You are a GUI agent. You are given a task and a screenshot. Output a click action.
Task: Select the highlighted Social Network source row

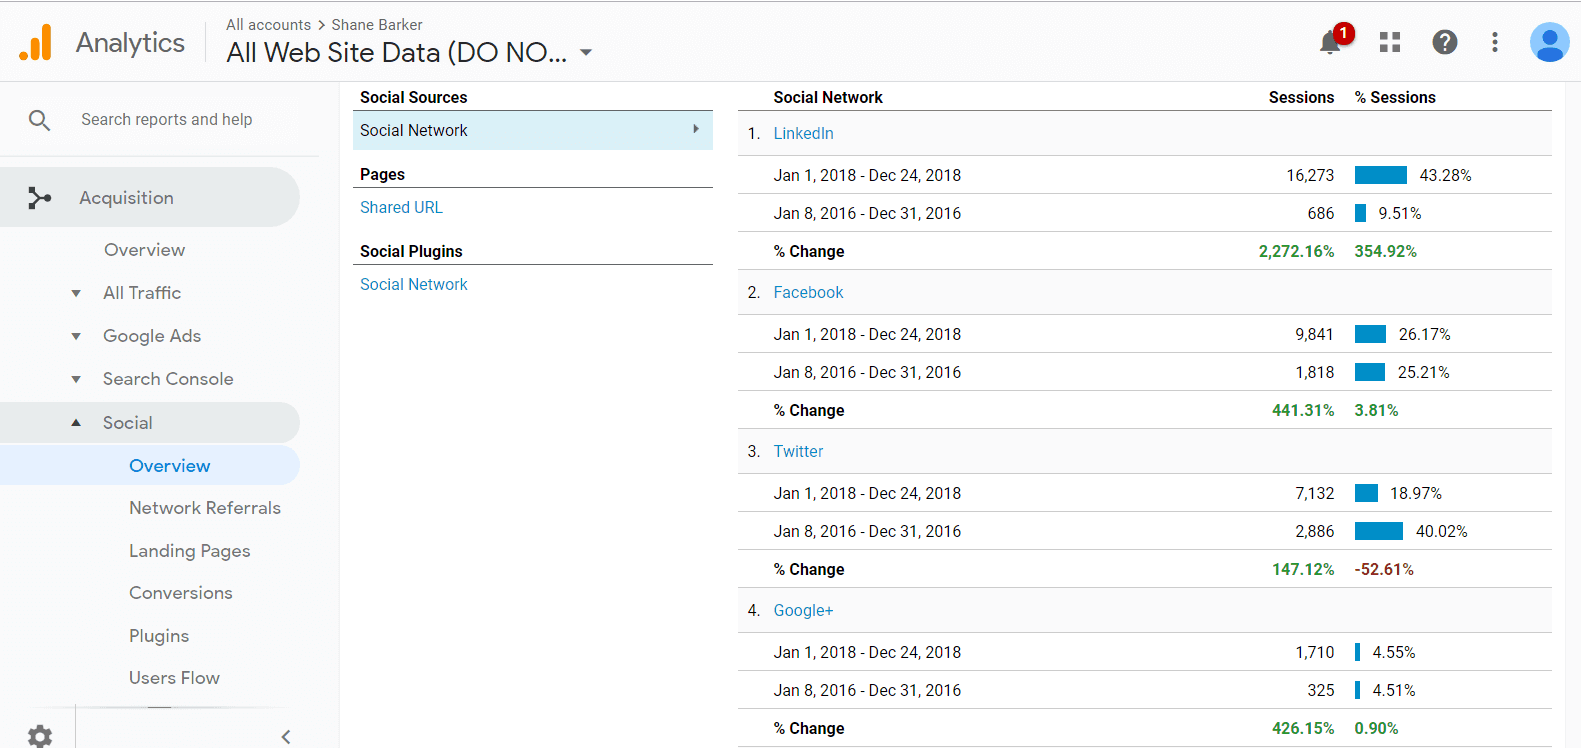(x=532, y=130)
